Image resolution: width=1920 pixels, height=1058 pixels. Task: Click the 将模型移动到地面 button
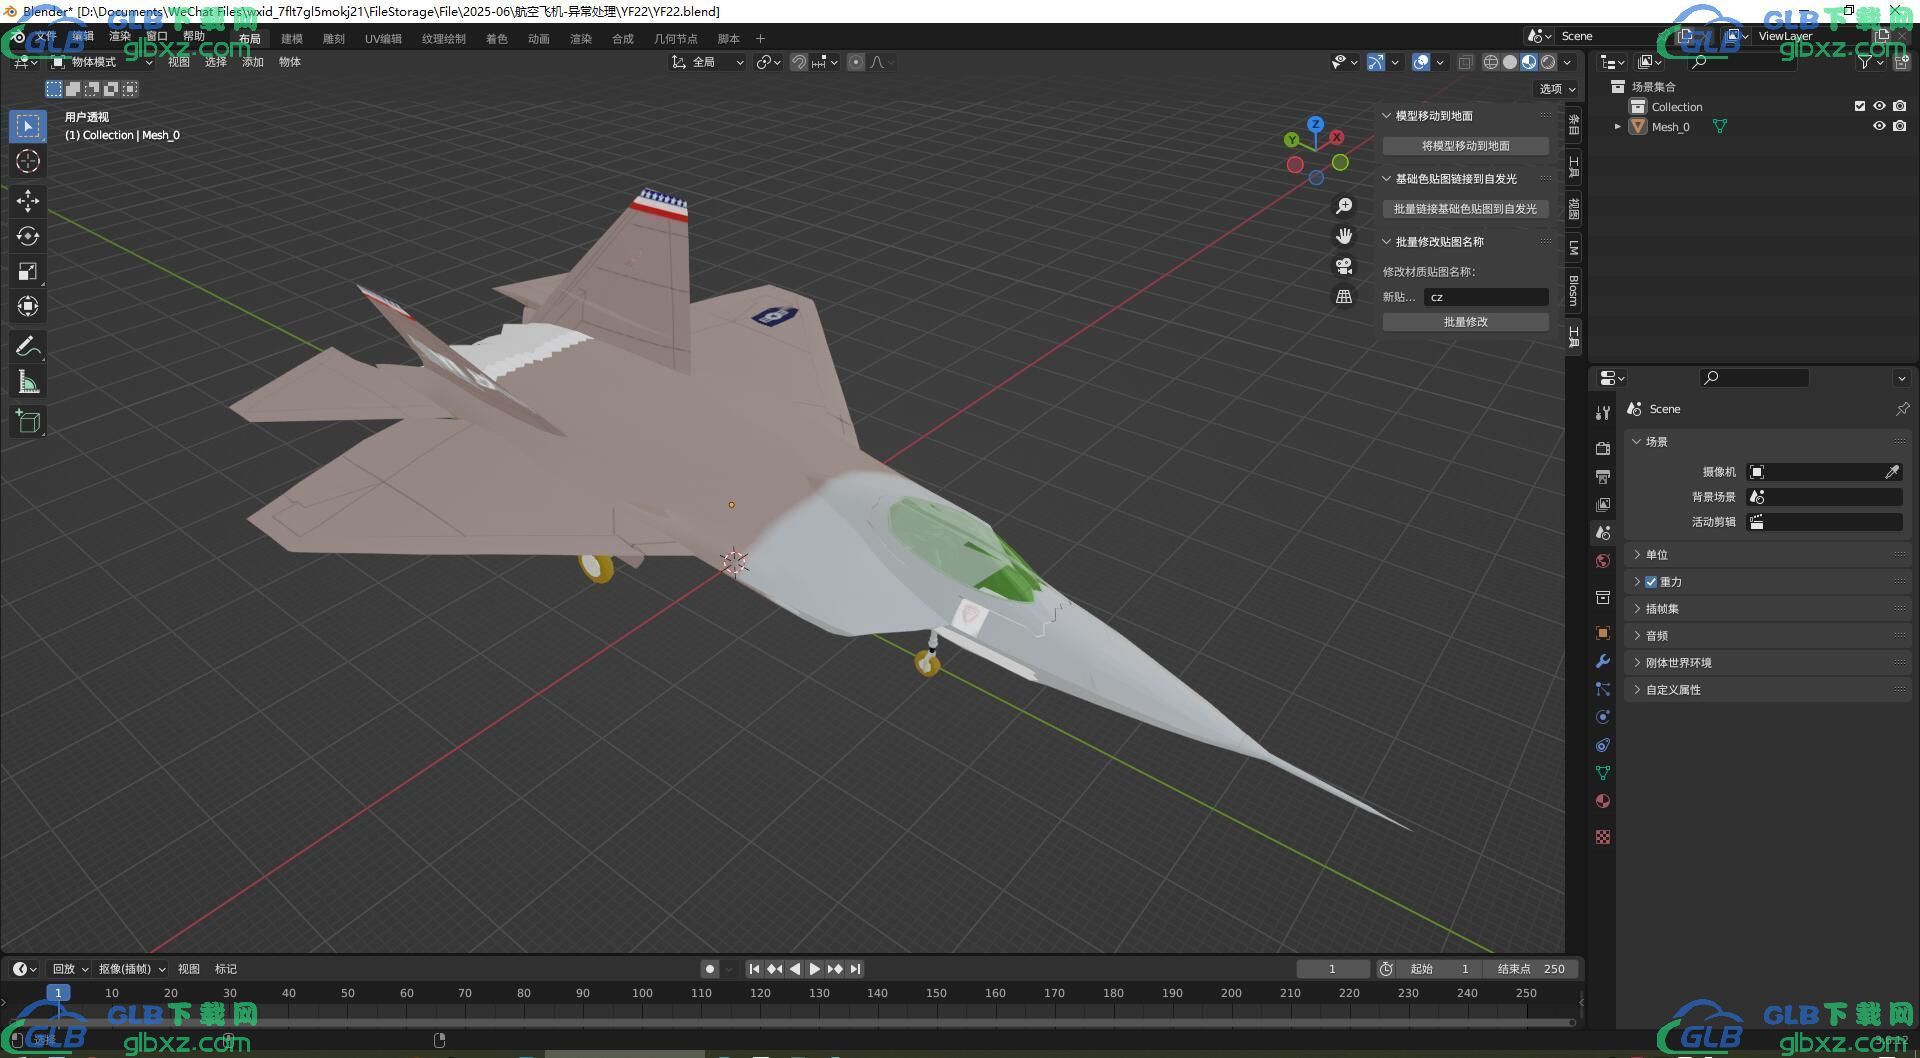tap(1465, 146)
